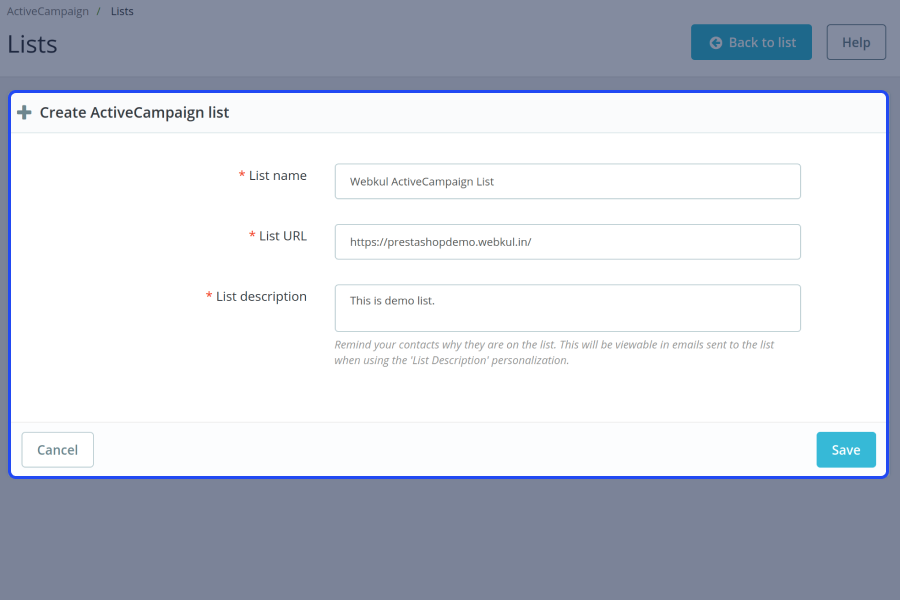Screen dimensions: 900x600
Task: Click the Save button
Action: [x=845, y=450]
